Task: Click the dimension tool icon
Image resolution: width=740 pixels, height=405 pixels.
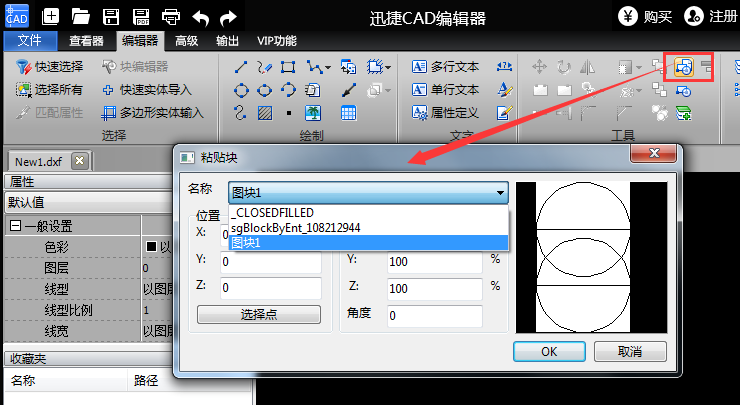Action: (x=505, y=67)
